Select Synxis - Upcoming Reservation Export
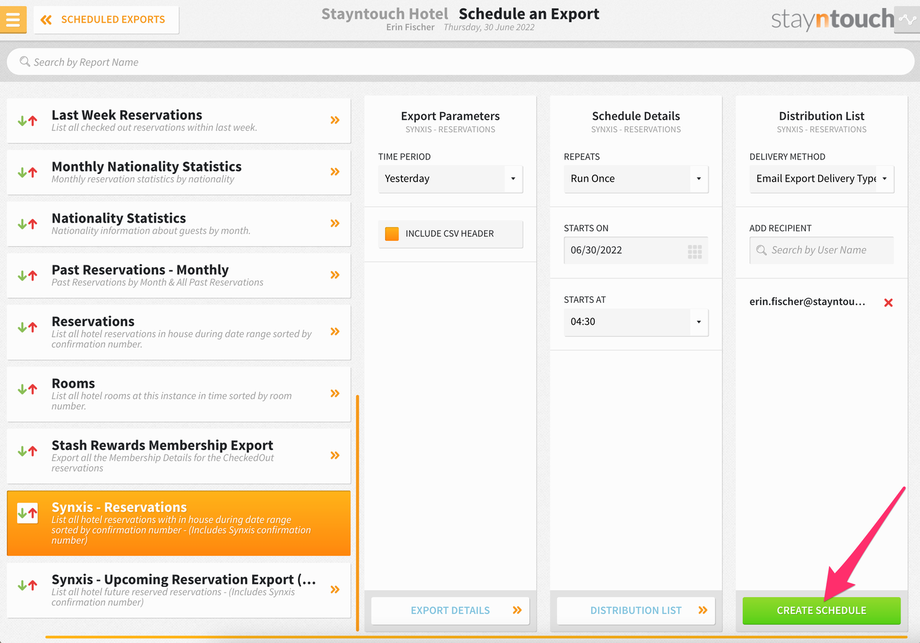 178,590
